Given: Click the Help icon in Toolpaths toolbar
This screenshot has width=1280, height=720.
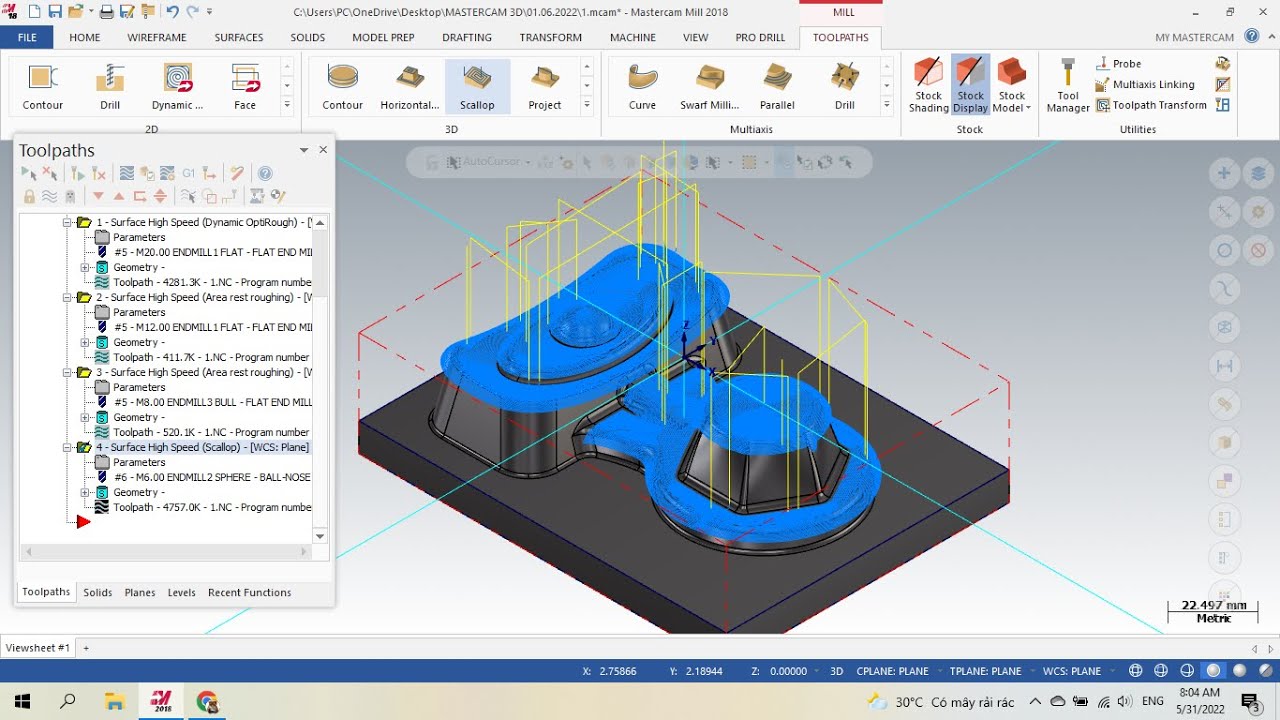Looking at the screenshot, I should click(x=265, y=173).
